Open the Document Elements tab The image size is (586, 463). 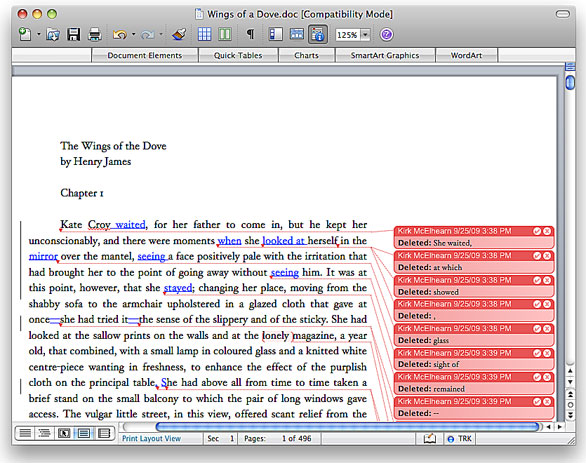145,55
